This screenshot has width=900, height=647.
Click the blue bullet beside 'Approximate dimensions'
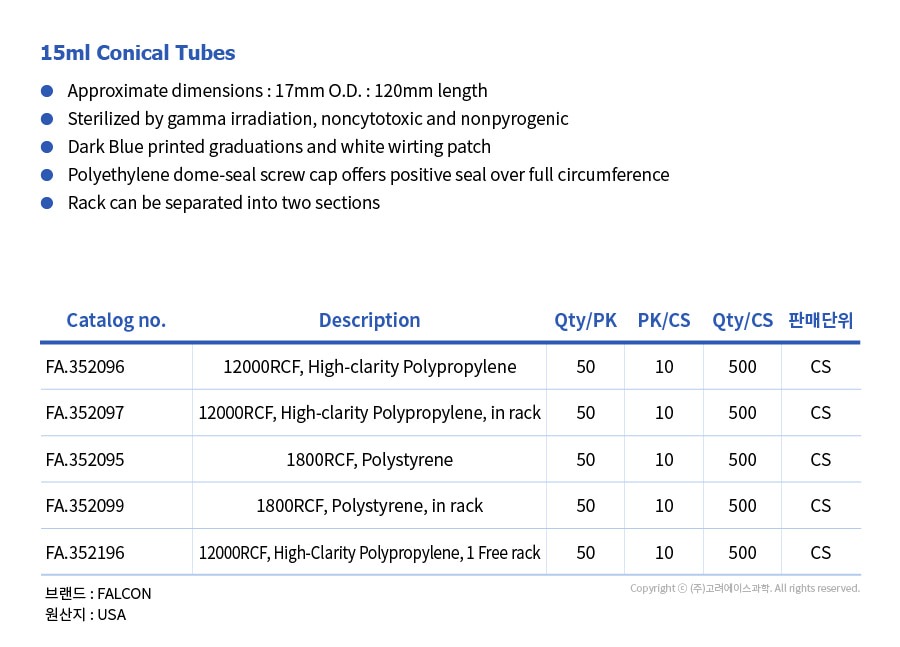point(46,91)
